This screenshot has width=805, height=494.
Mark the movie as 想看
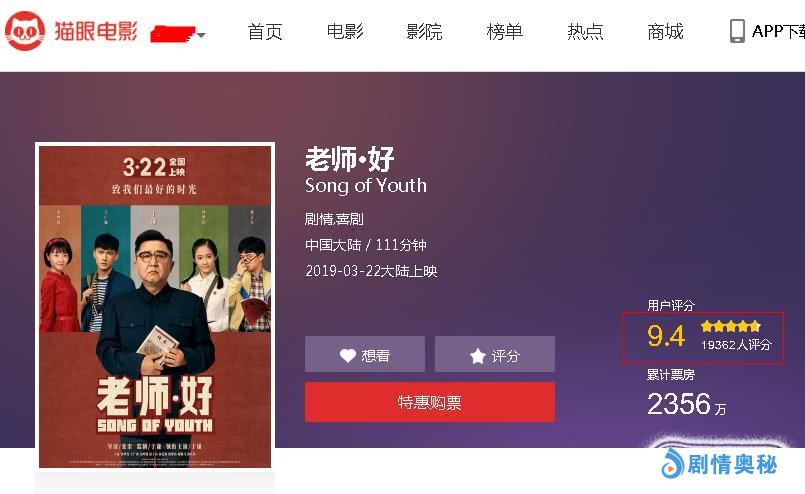coord(365,354)
